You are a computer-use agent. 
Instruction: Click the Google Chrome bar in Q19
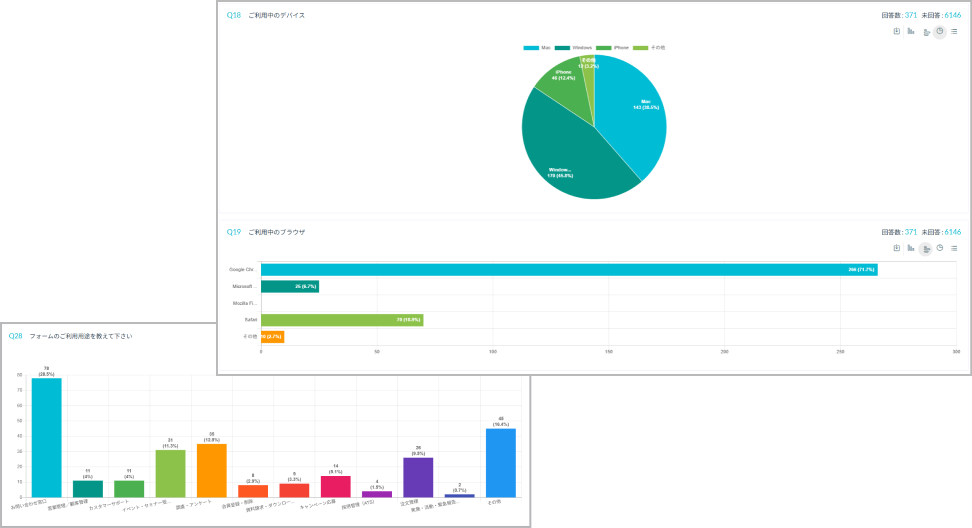click(x=568, y=269)
